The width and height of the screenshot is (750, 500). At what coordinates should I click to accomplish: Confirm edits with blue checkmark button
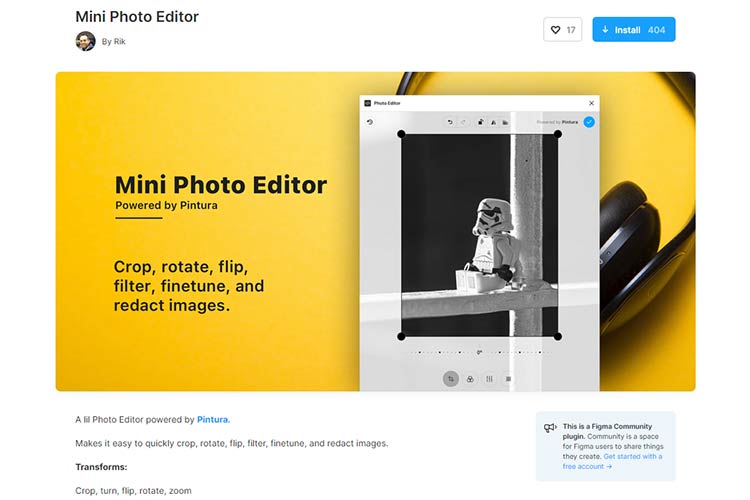tap(589, 122)
